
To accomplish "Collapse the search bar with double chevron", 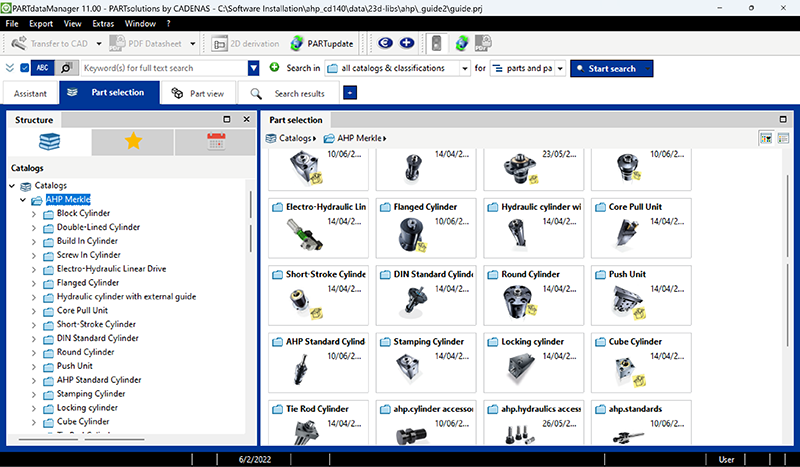I will pos(10,67).
